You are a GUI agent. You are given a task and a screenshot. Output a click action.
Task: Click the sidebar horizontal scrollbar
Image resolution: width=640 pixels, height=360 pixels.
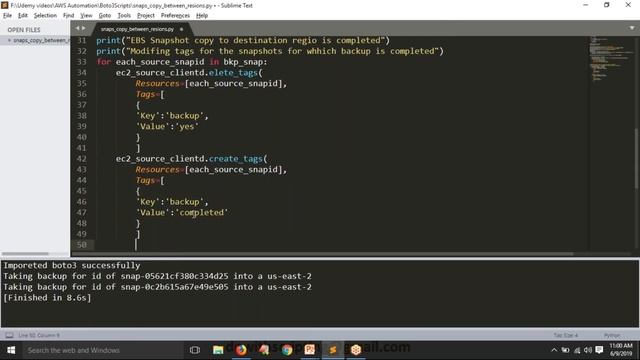tap(25, 254)
